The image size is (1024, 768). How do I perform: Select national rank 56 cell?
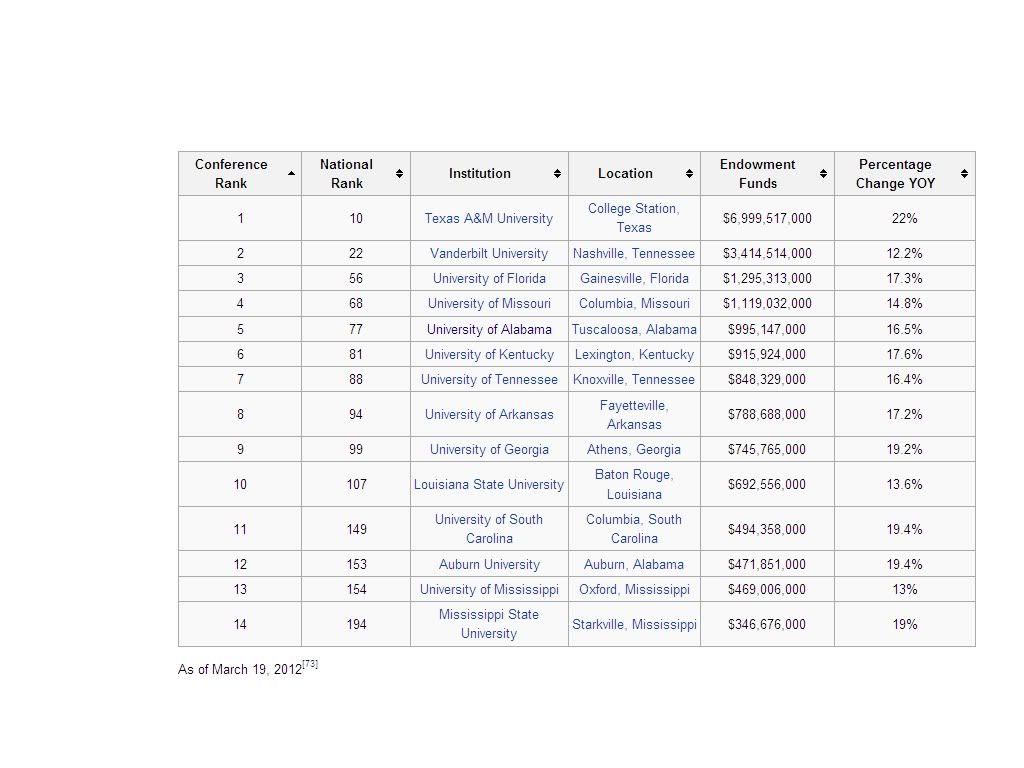(x=356, y=279)
